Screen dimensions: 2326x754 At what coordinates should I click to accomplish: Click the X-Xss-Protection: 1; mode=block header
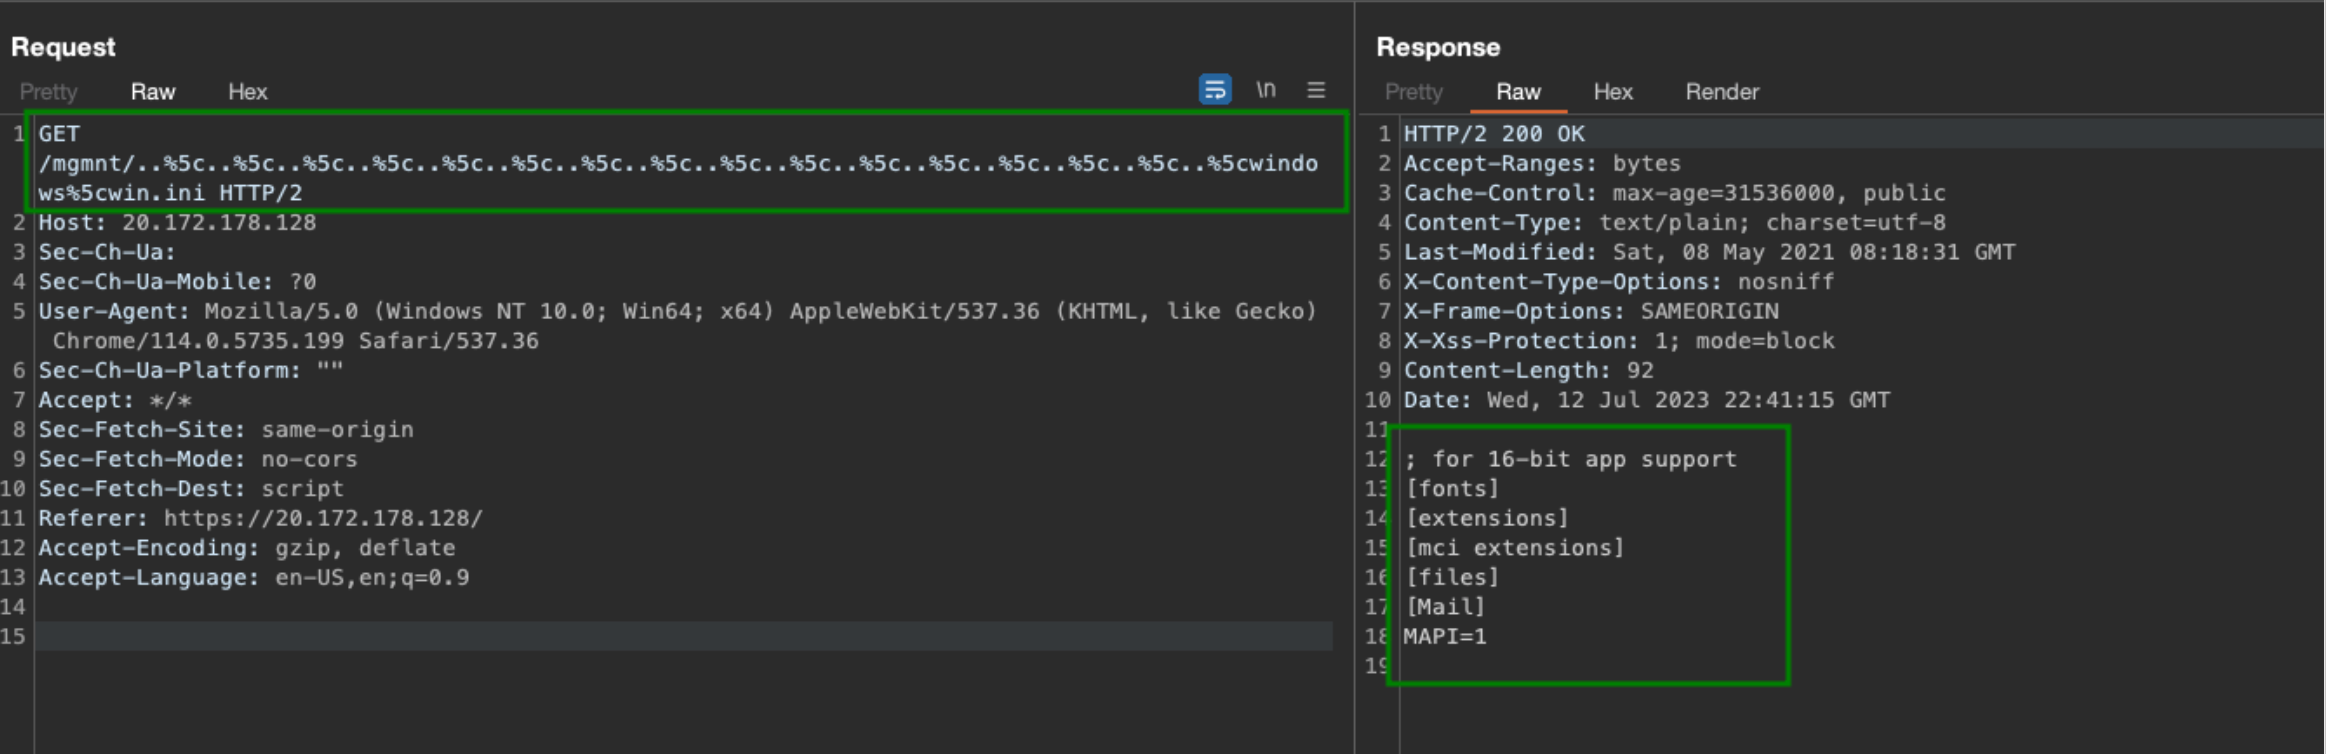coord(1619,341)
